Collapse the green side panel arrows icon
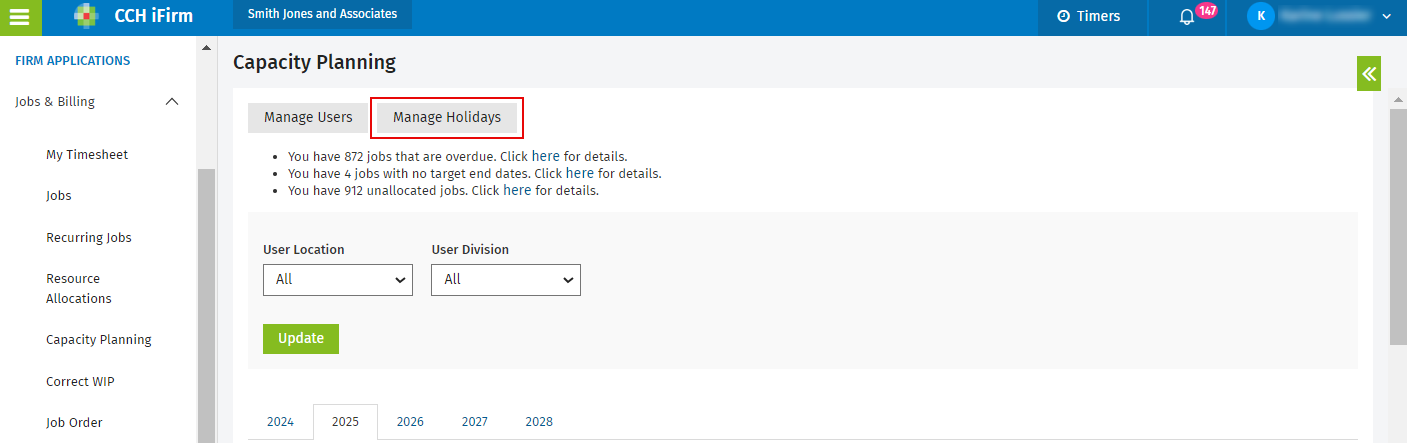Image resolution: width=1407 pixels, height=443 pixels. (1369, 74)
